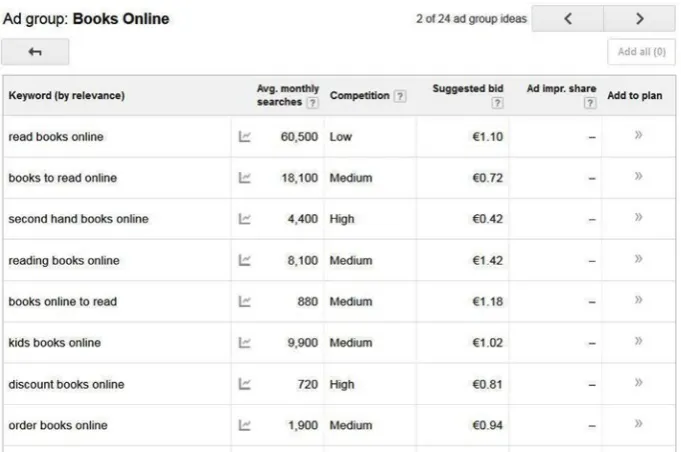Click the €1.42 suggested bid
Viewport: 681px width, 452px height.
[x=488, y=261]
